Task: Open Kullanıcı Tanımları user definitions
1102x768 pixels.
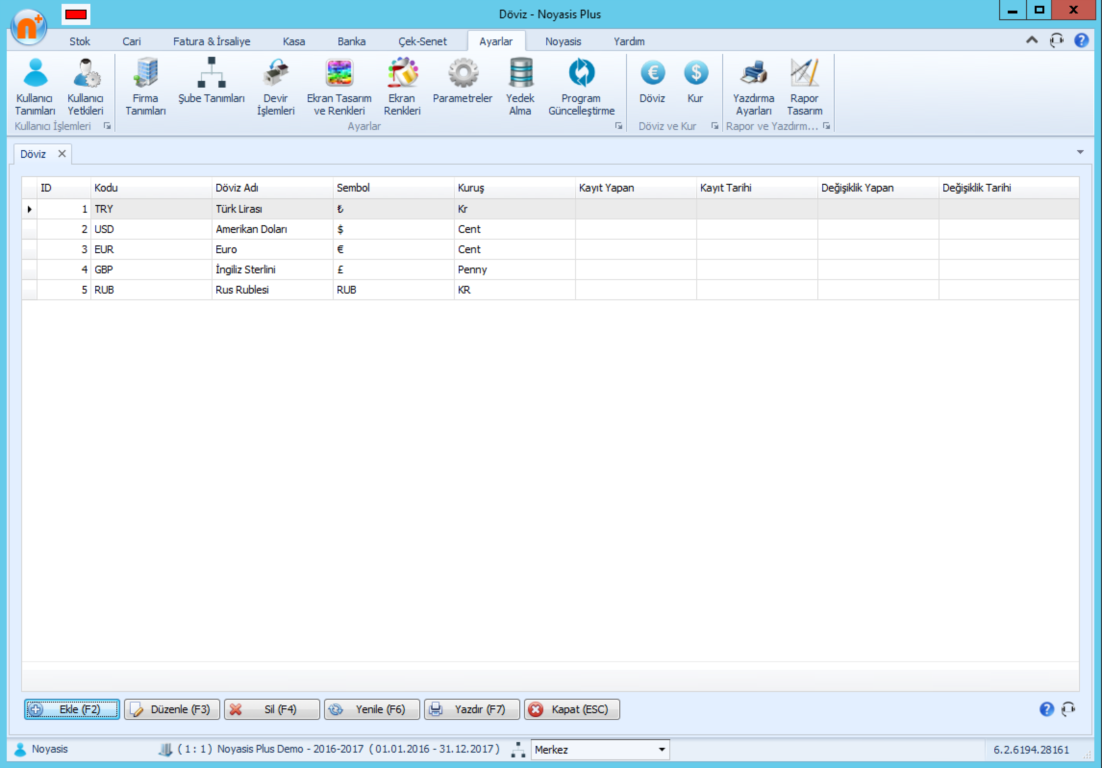Action: (34, 86)
